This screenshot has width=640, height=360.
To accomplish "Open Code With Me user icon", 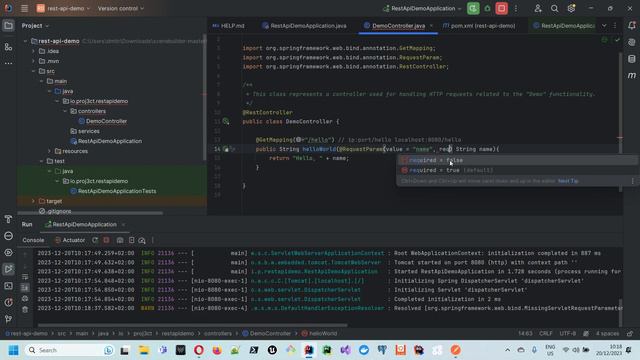I will 538,8.
